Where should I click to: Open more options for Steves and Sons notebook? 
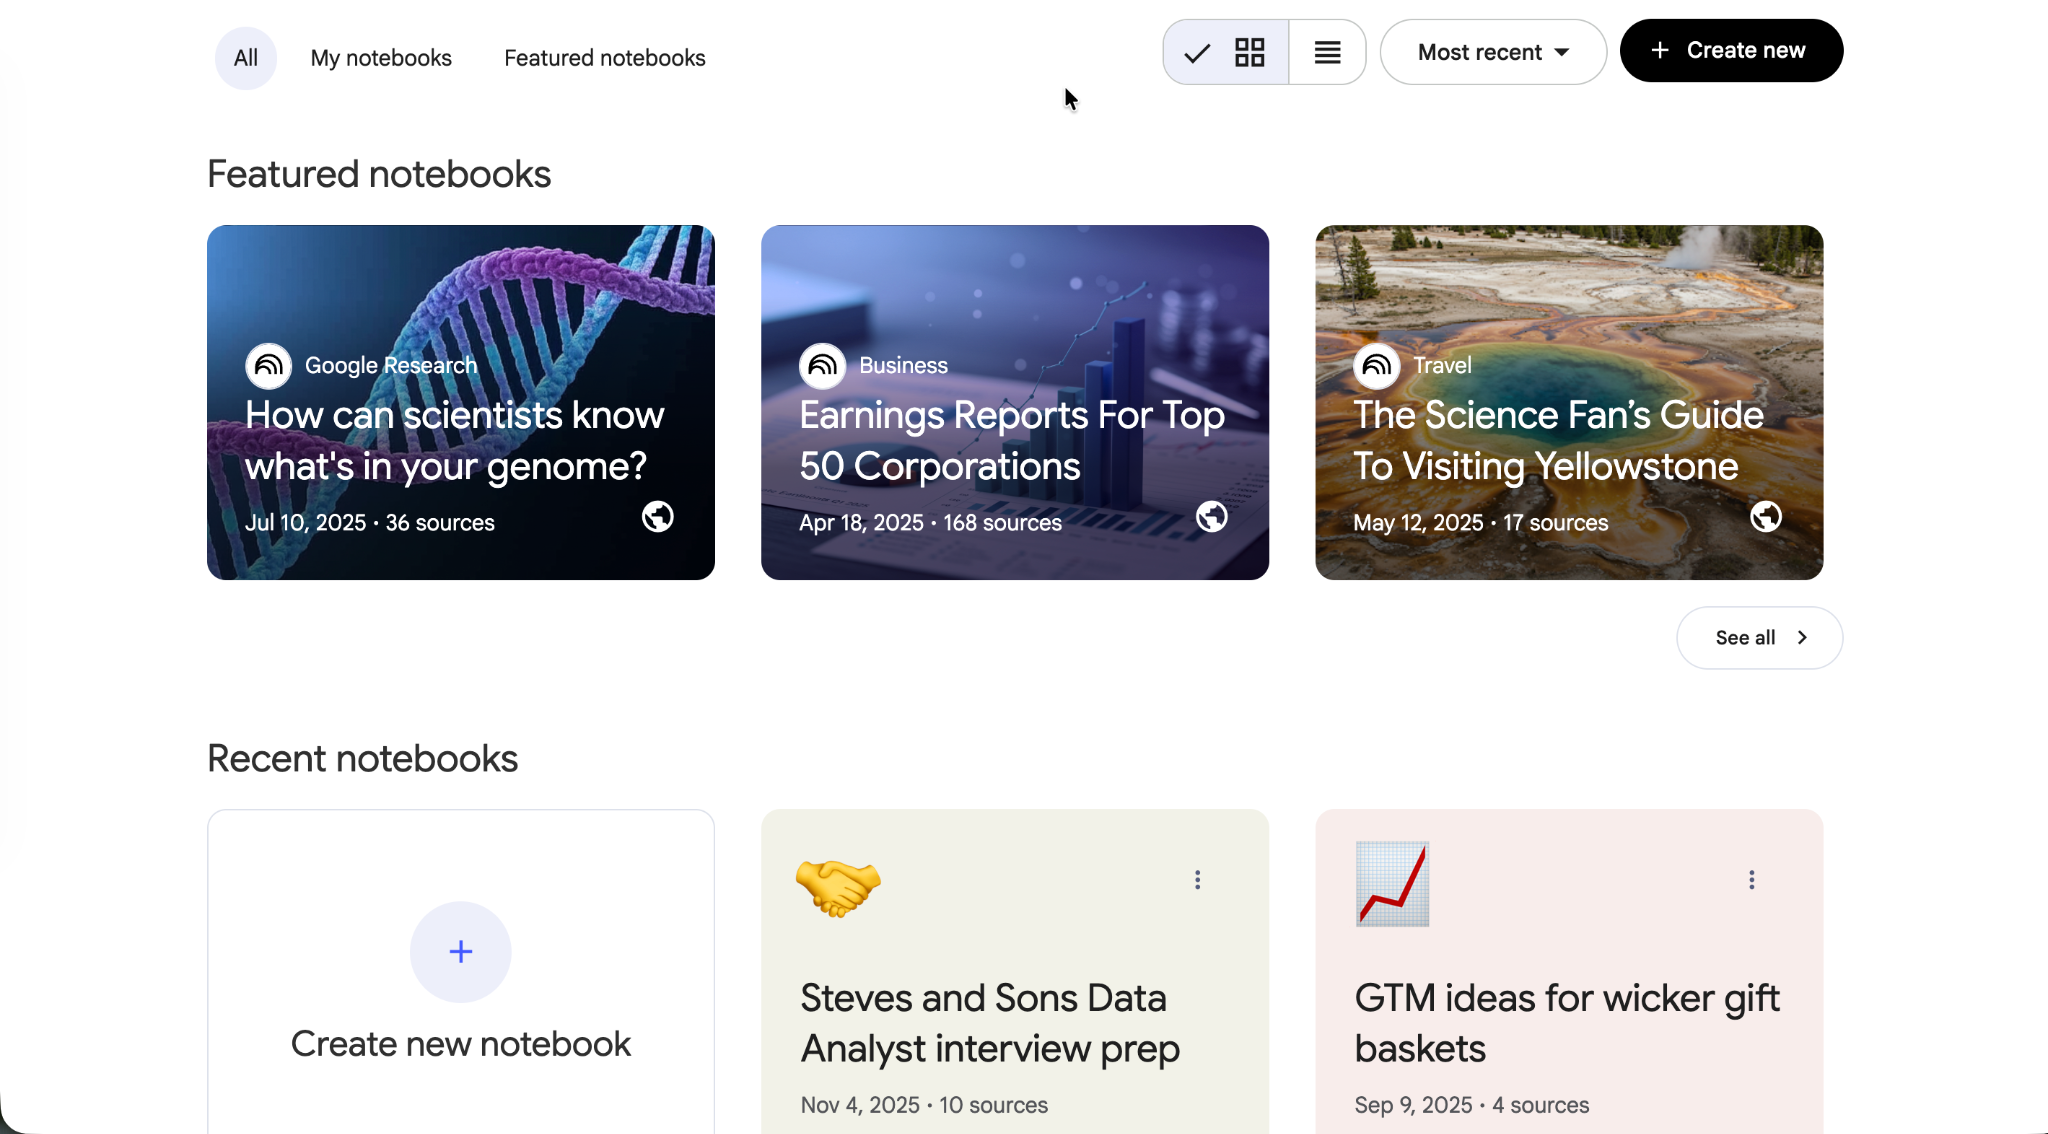pos(1197,880)
